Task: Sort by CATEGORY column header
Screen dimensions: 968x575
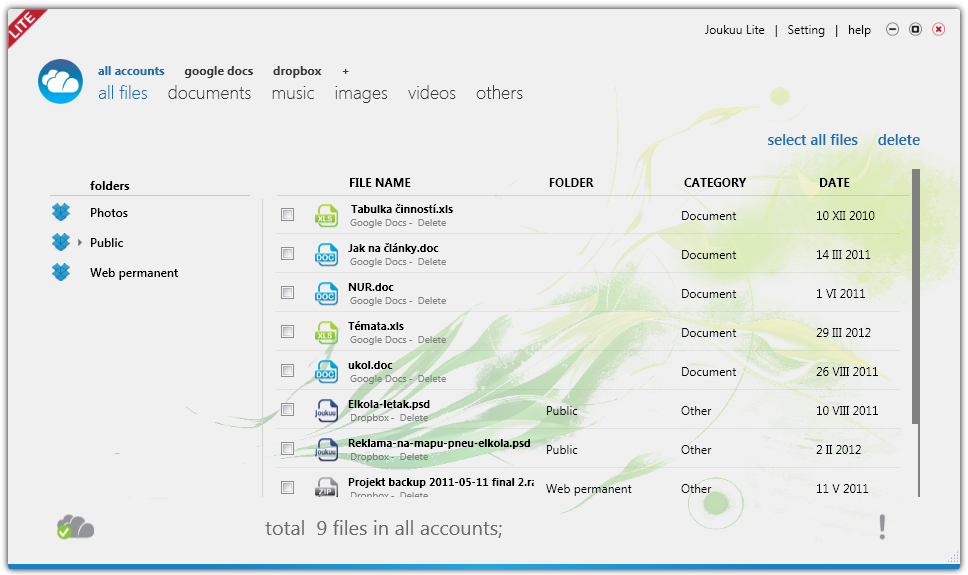Action: 715,183
